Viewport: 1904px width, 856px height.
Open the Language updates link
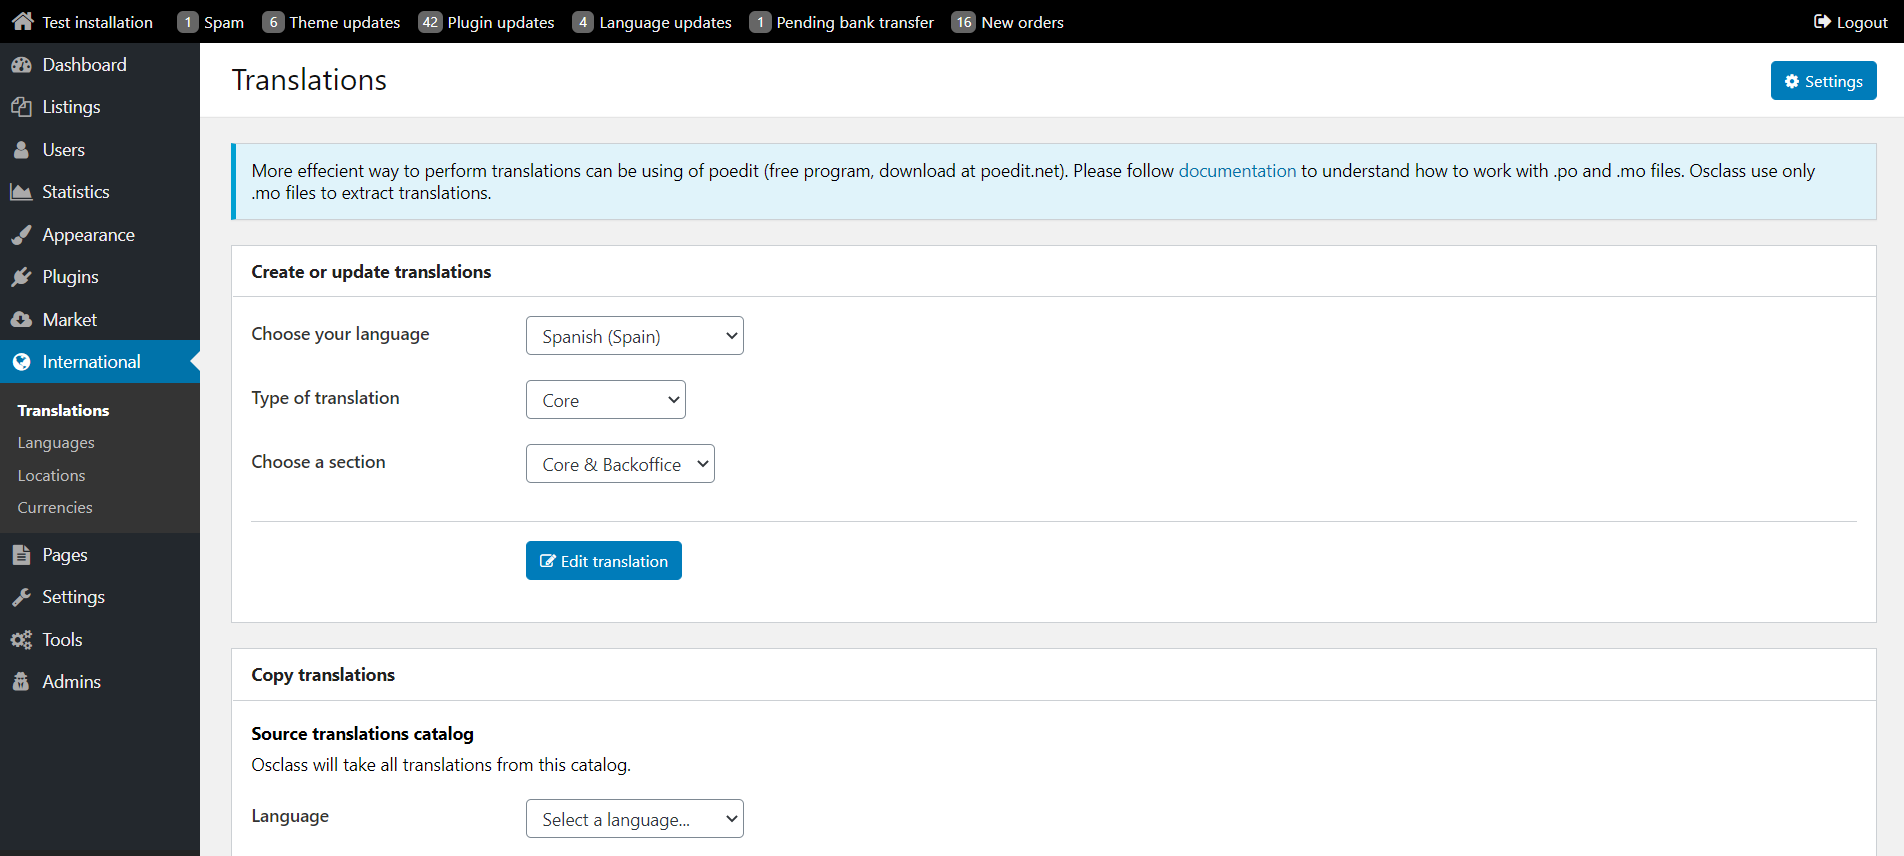point(665,22)
